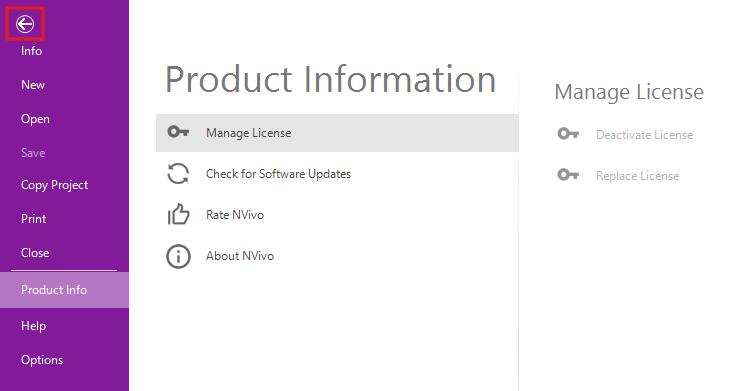This screenshot has width=731, height=391.
Task: Click the Save sidebar entry
Action: point(33,153)
